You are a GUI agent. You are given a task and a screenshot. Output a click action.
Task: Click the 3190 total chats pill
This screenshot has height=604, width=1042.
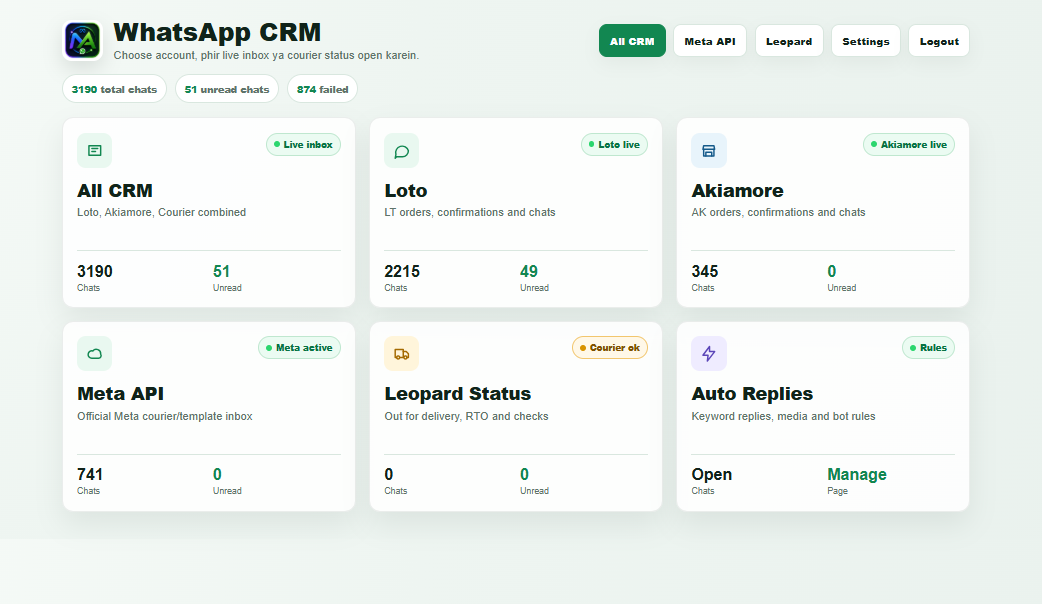click(x=114, y=89)
